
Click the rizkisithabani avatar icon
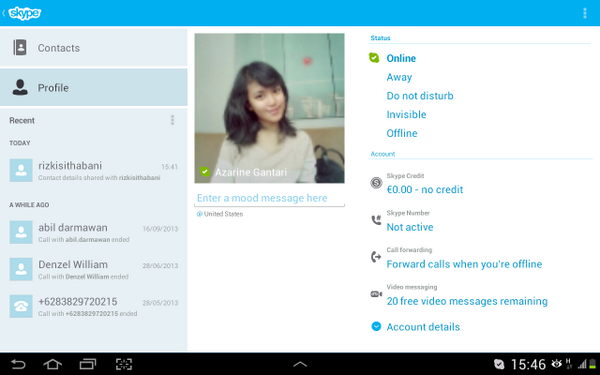pos(21,170)
